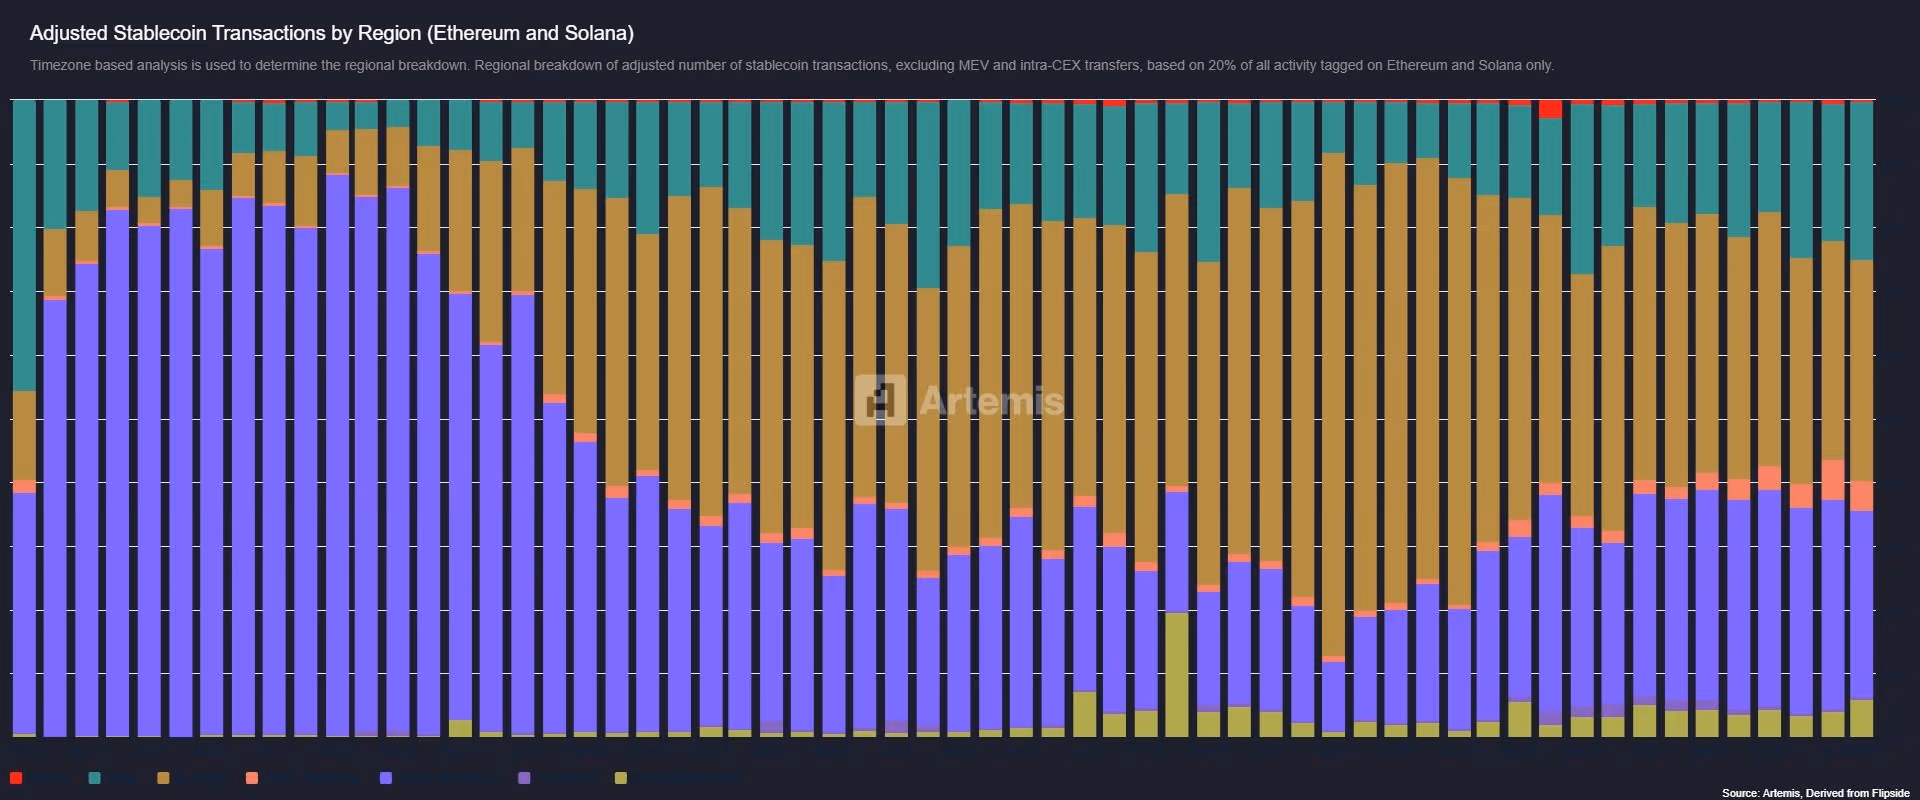Toggle the teal legend series marker

(94, 778)
